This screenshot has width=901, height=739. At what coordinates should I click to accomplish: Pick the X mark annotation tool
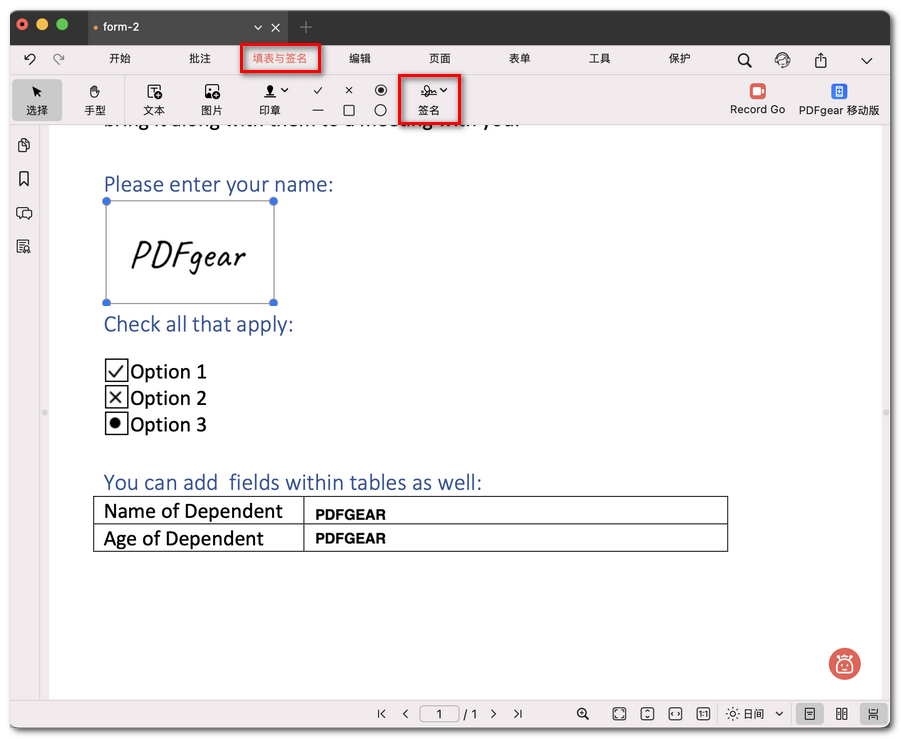coord(351,91)
